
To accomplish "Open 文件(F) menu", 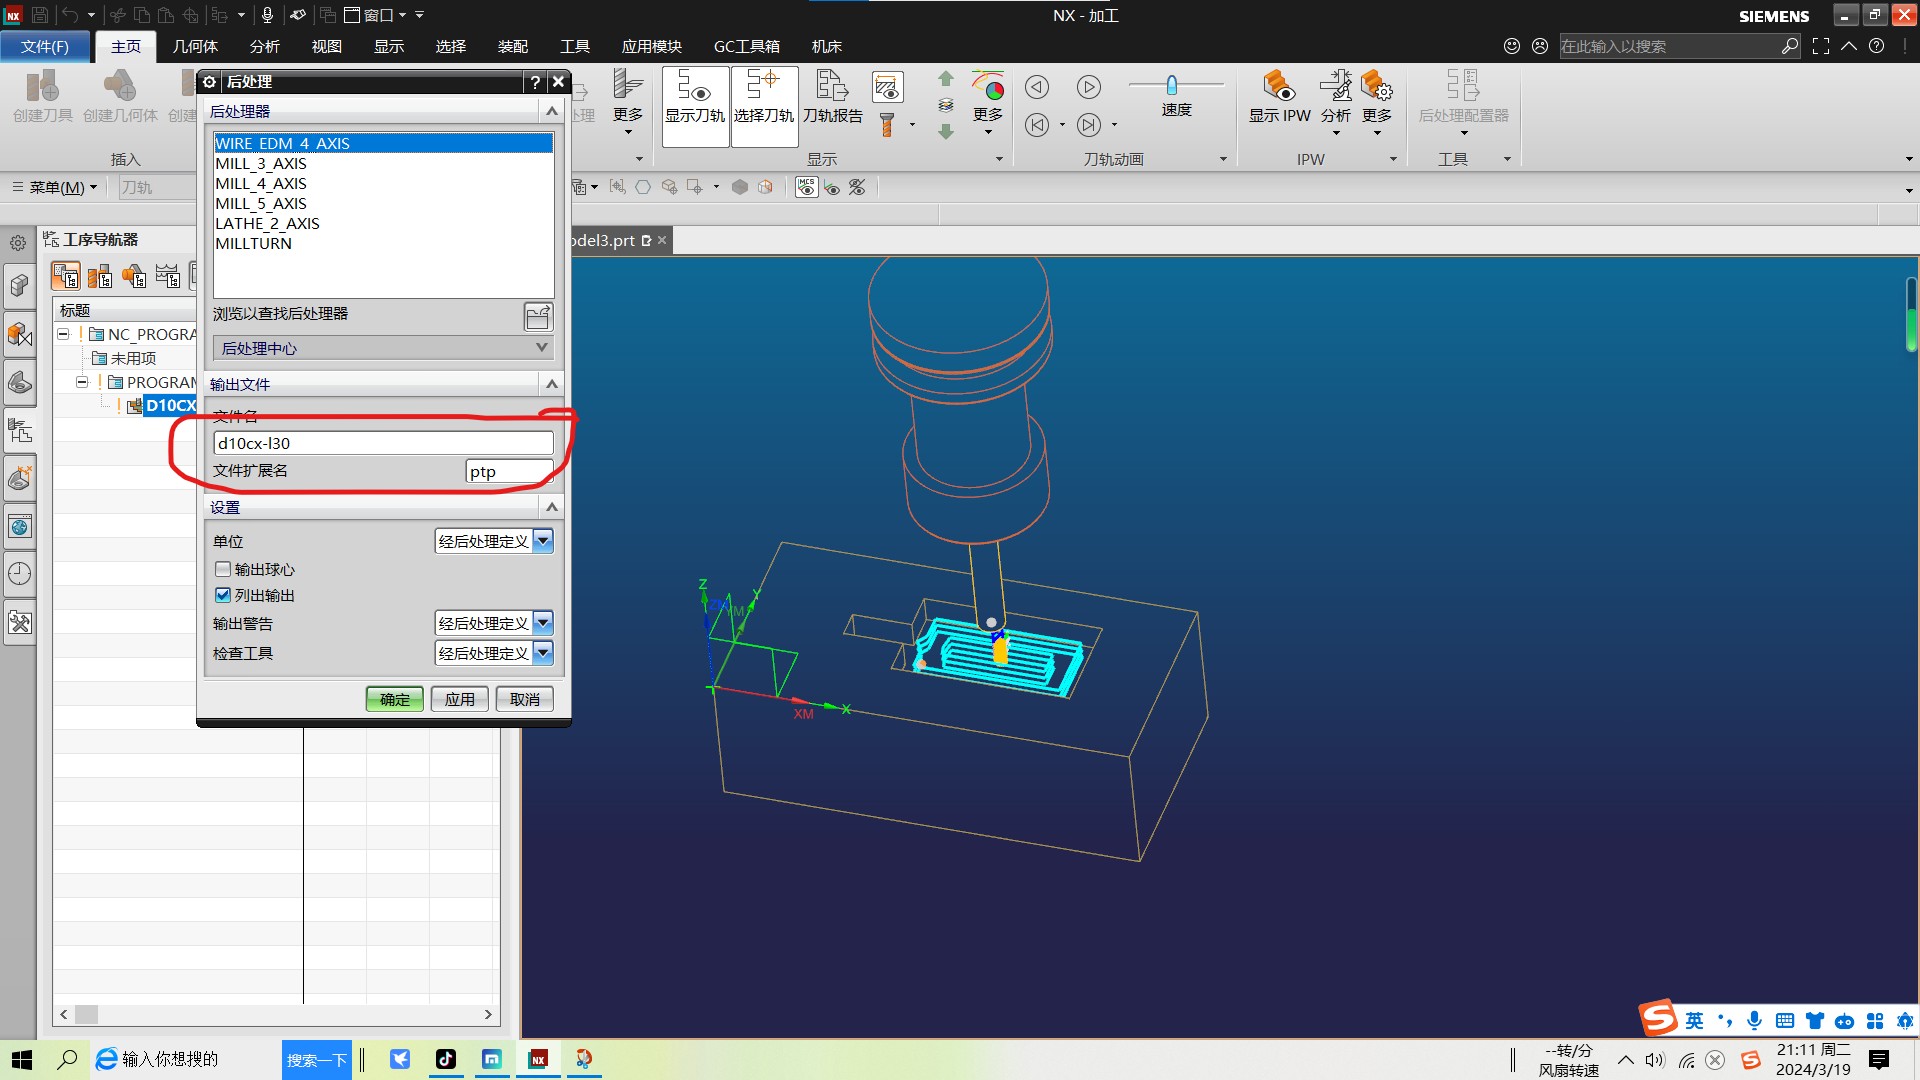I will [x=45, y=46].
